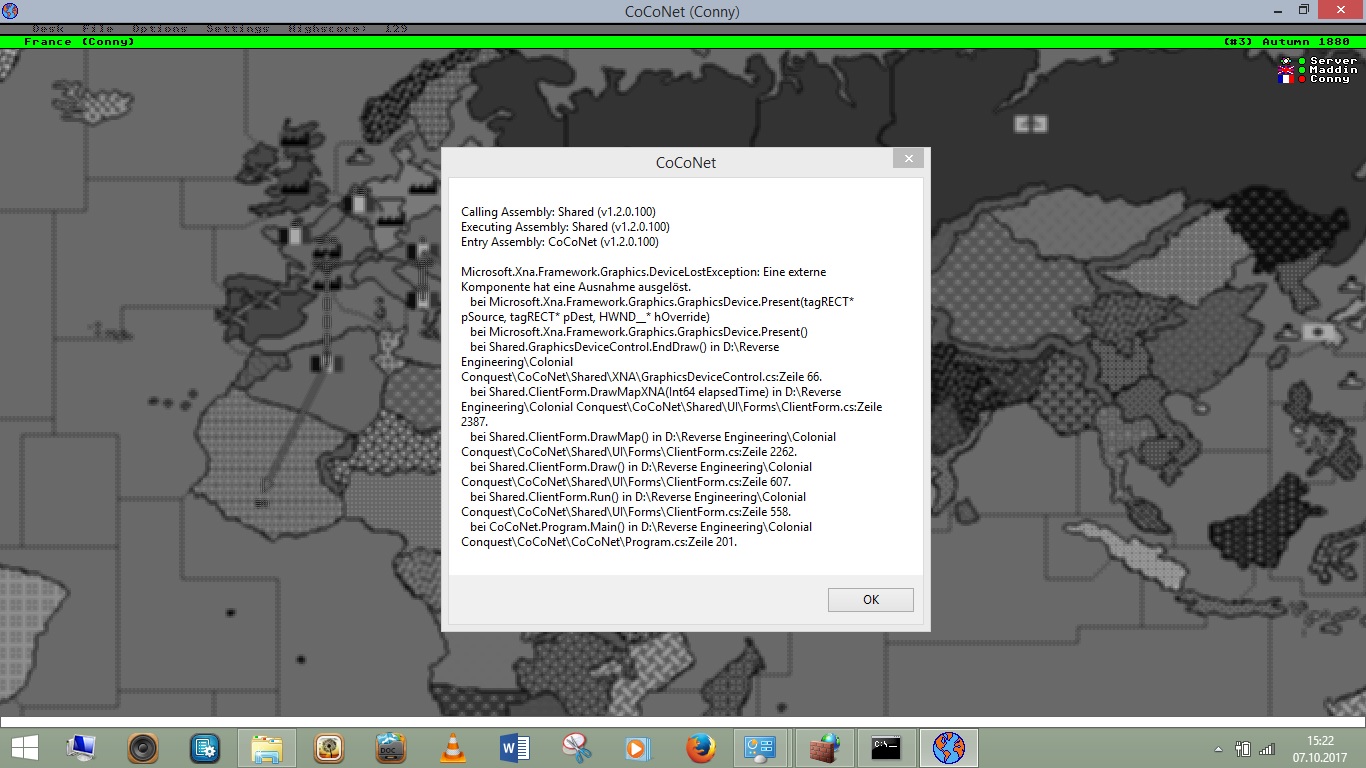
Task: Click the network signal tray icon
Action: click(x=1267, y=748)
